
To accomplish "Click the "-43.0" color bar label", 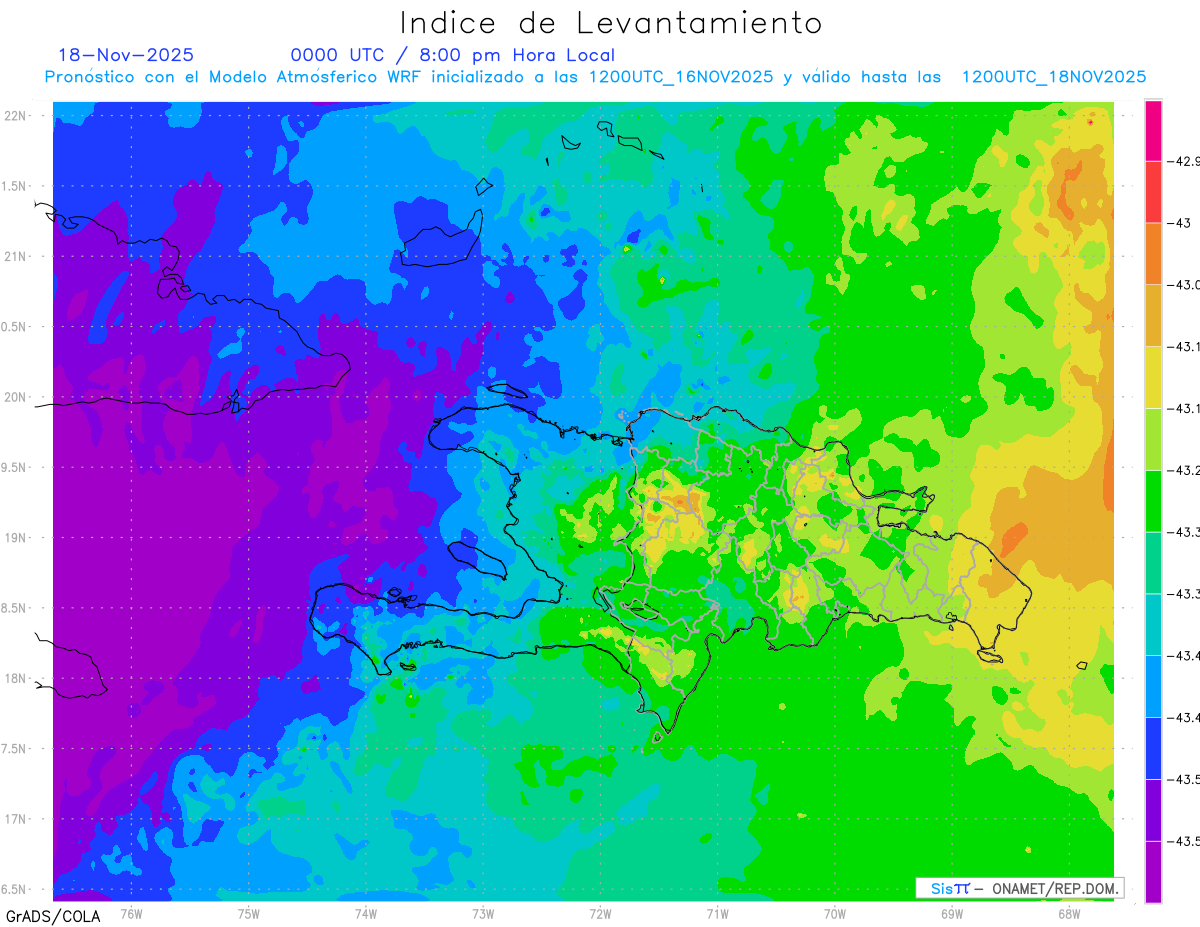I will coord(1184,285).
